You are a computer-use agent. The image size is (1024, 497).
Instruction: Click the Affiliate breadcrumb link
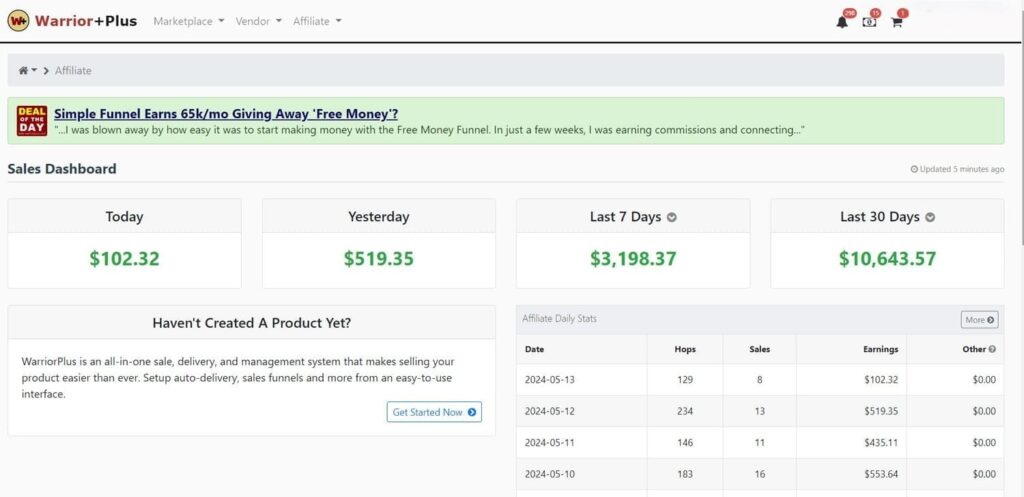(x=73, y=71)
